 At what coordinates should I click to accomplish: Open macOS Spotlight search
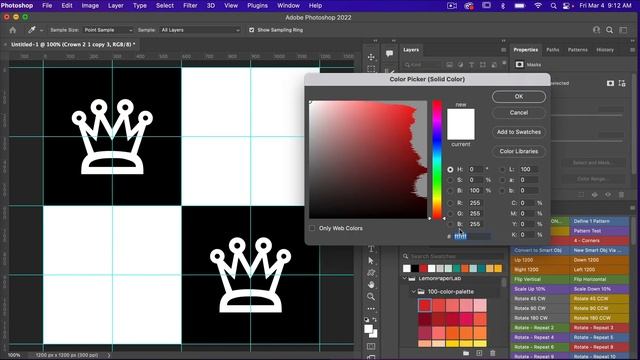pyautogui.click(x=553, y=6)
